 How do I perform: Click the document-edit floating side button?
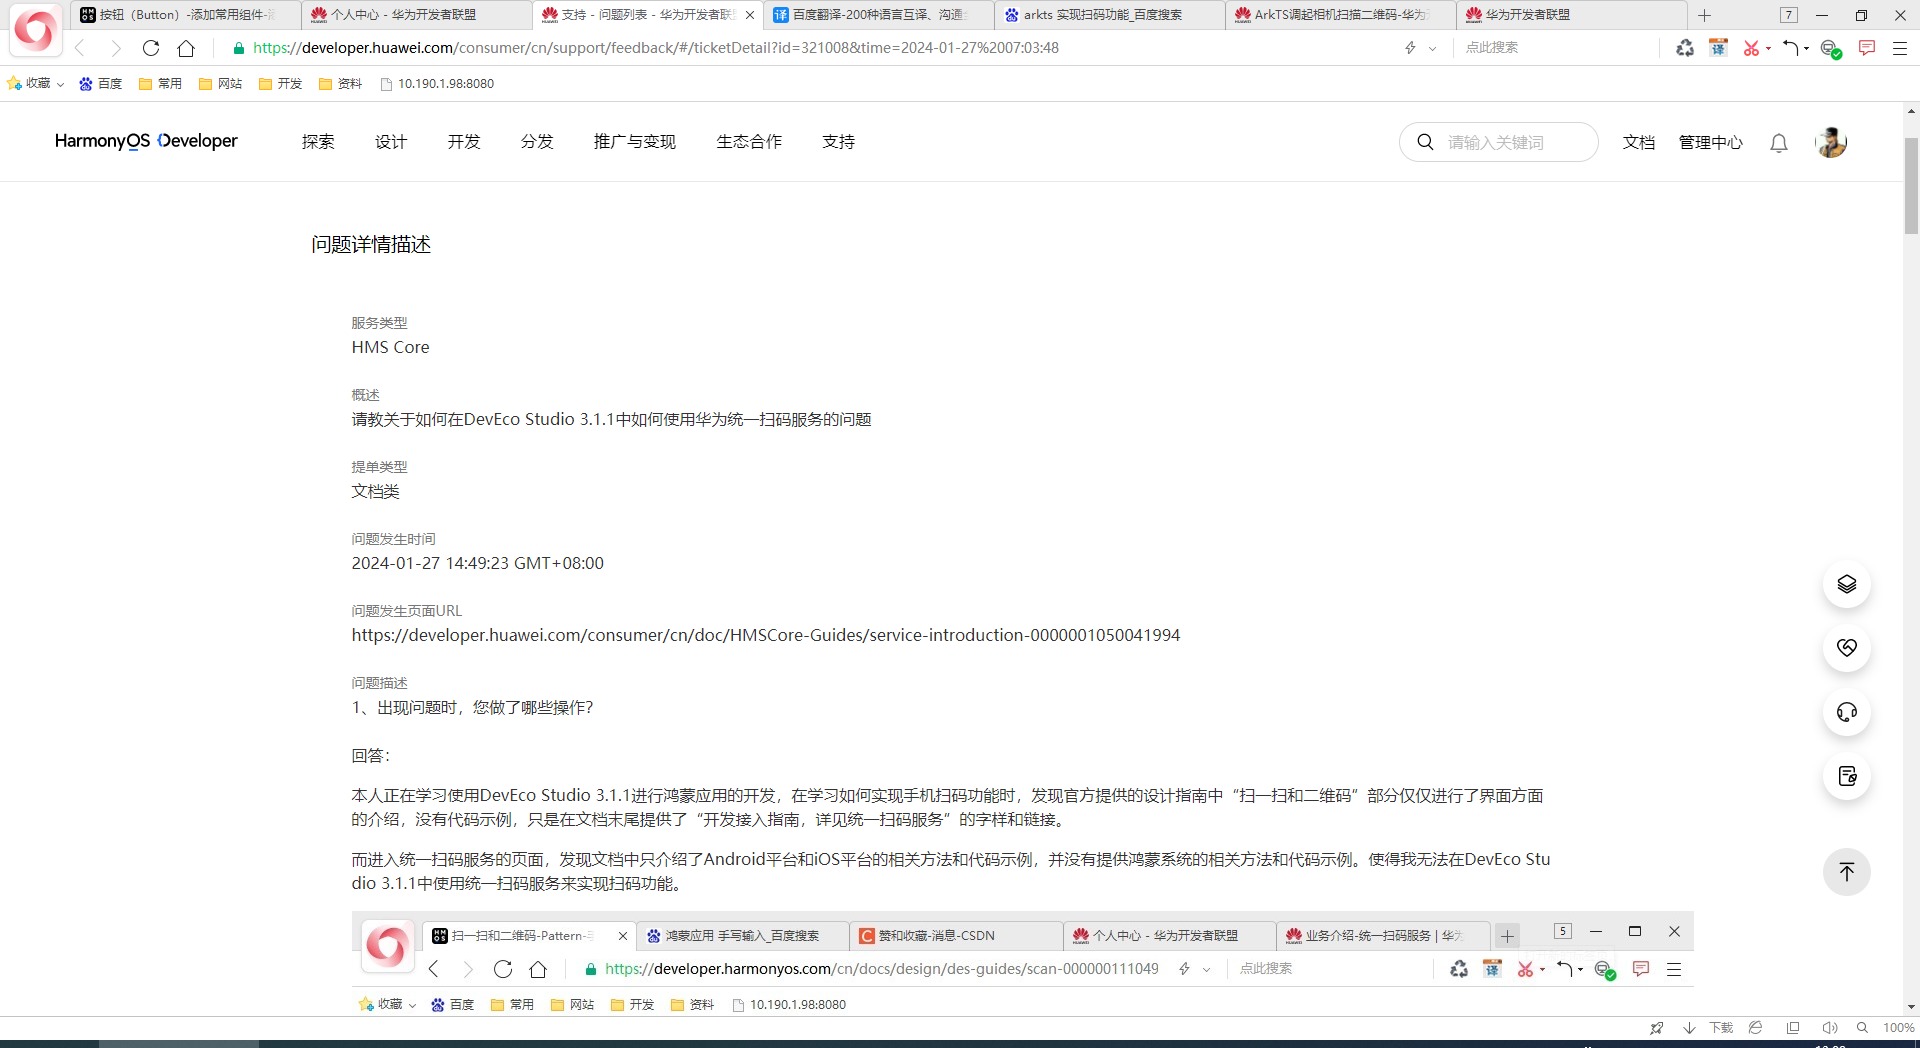point(1847,776)
